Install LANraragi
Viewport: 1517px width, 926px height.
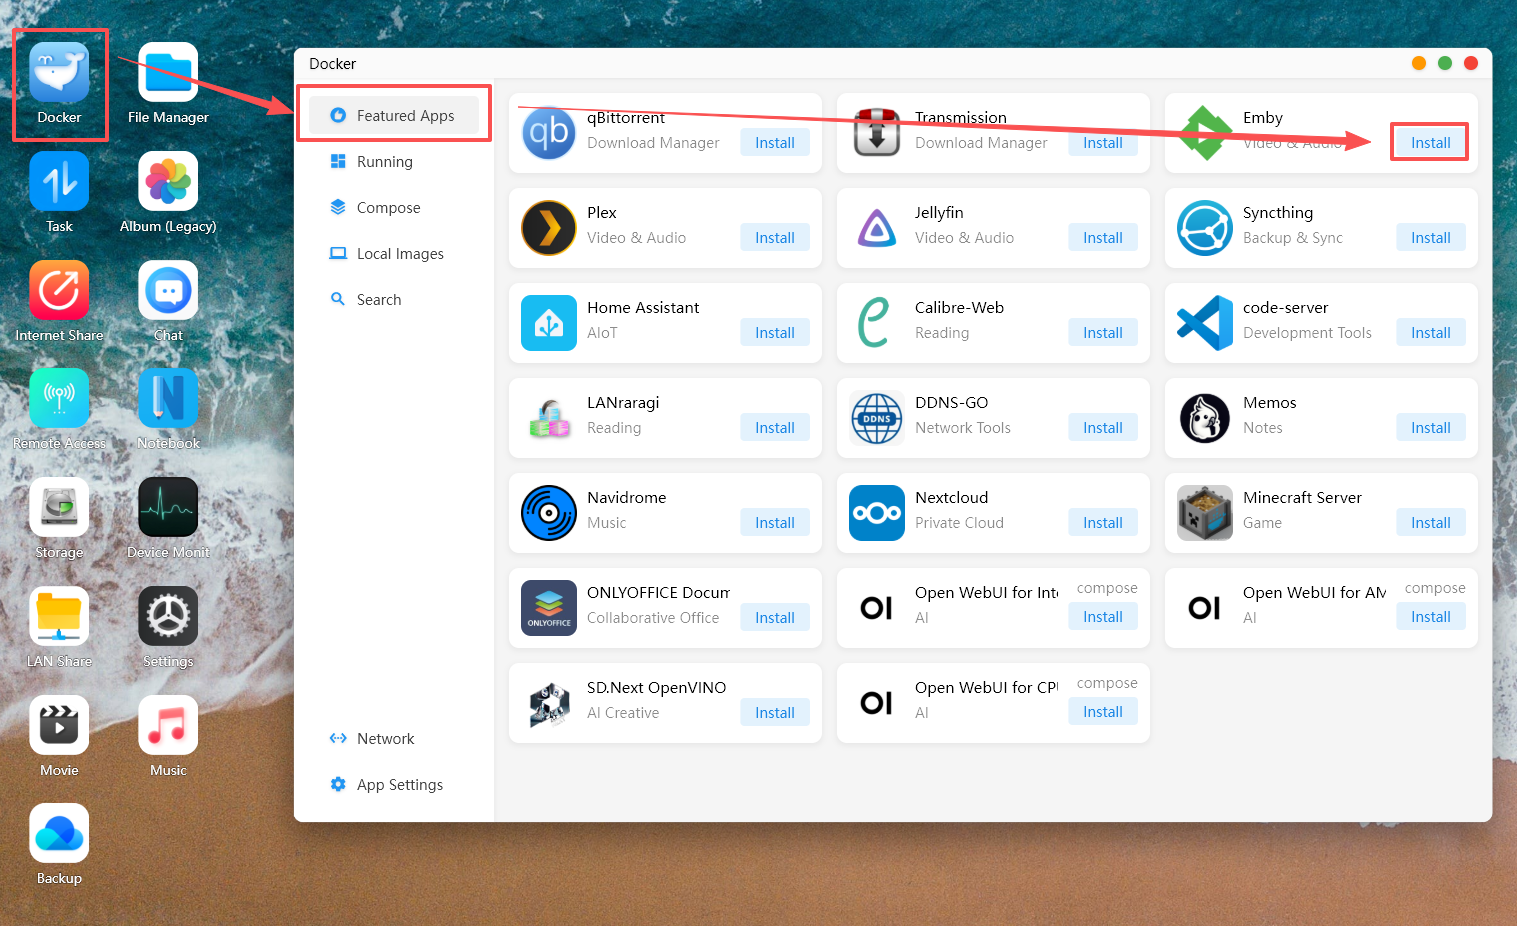775,427
